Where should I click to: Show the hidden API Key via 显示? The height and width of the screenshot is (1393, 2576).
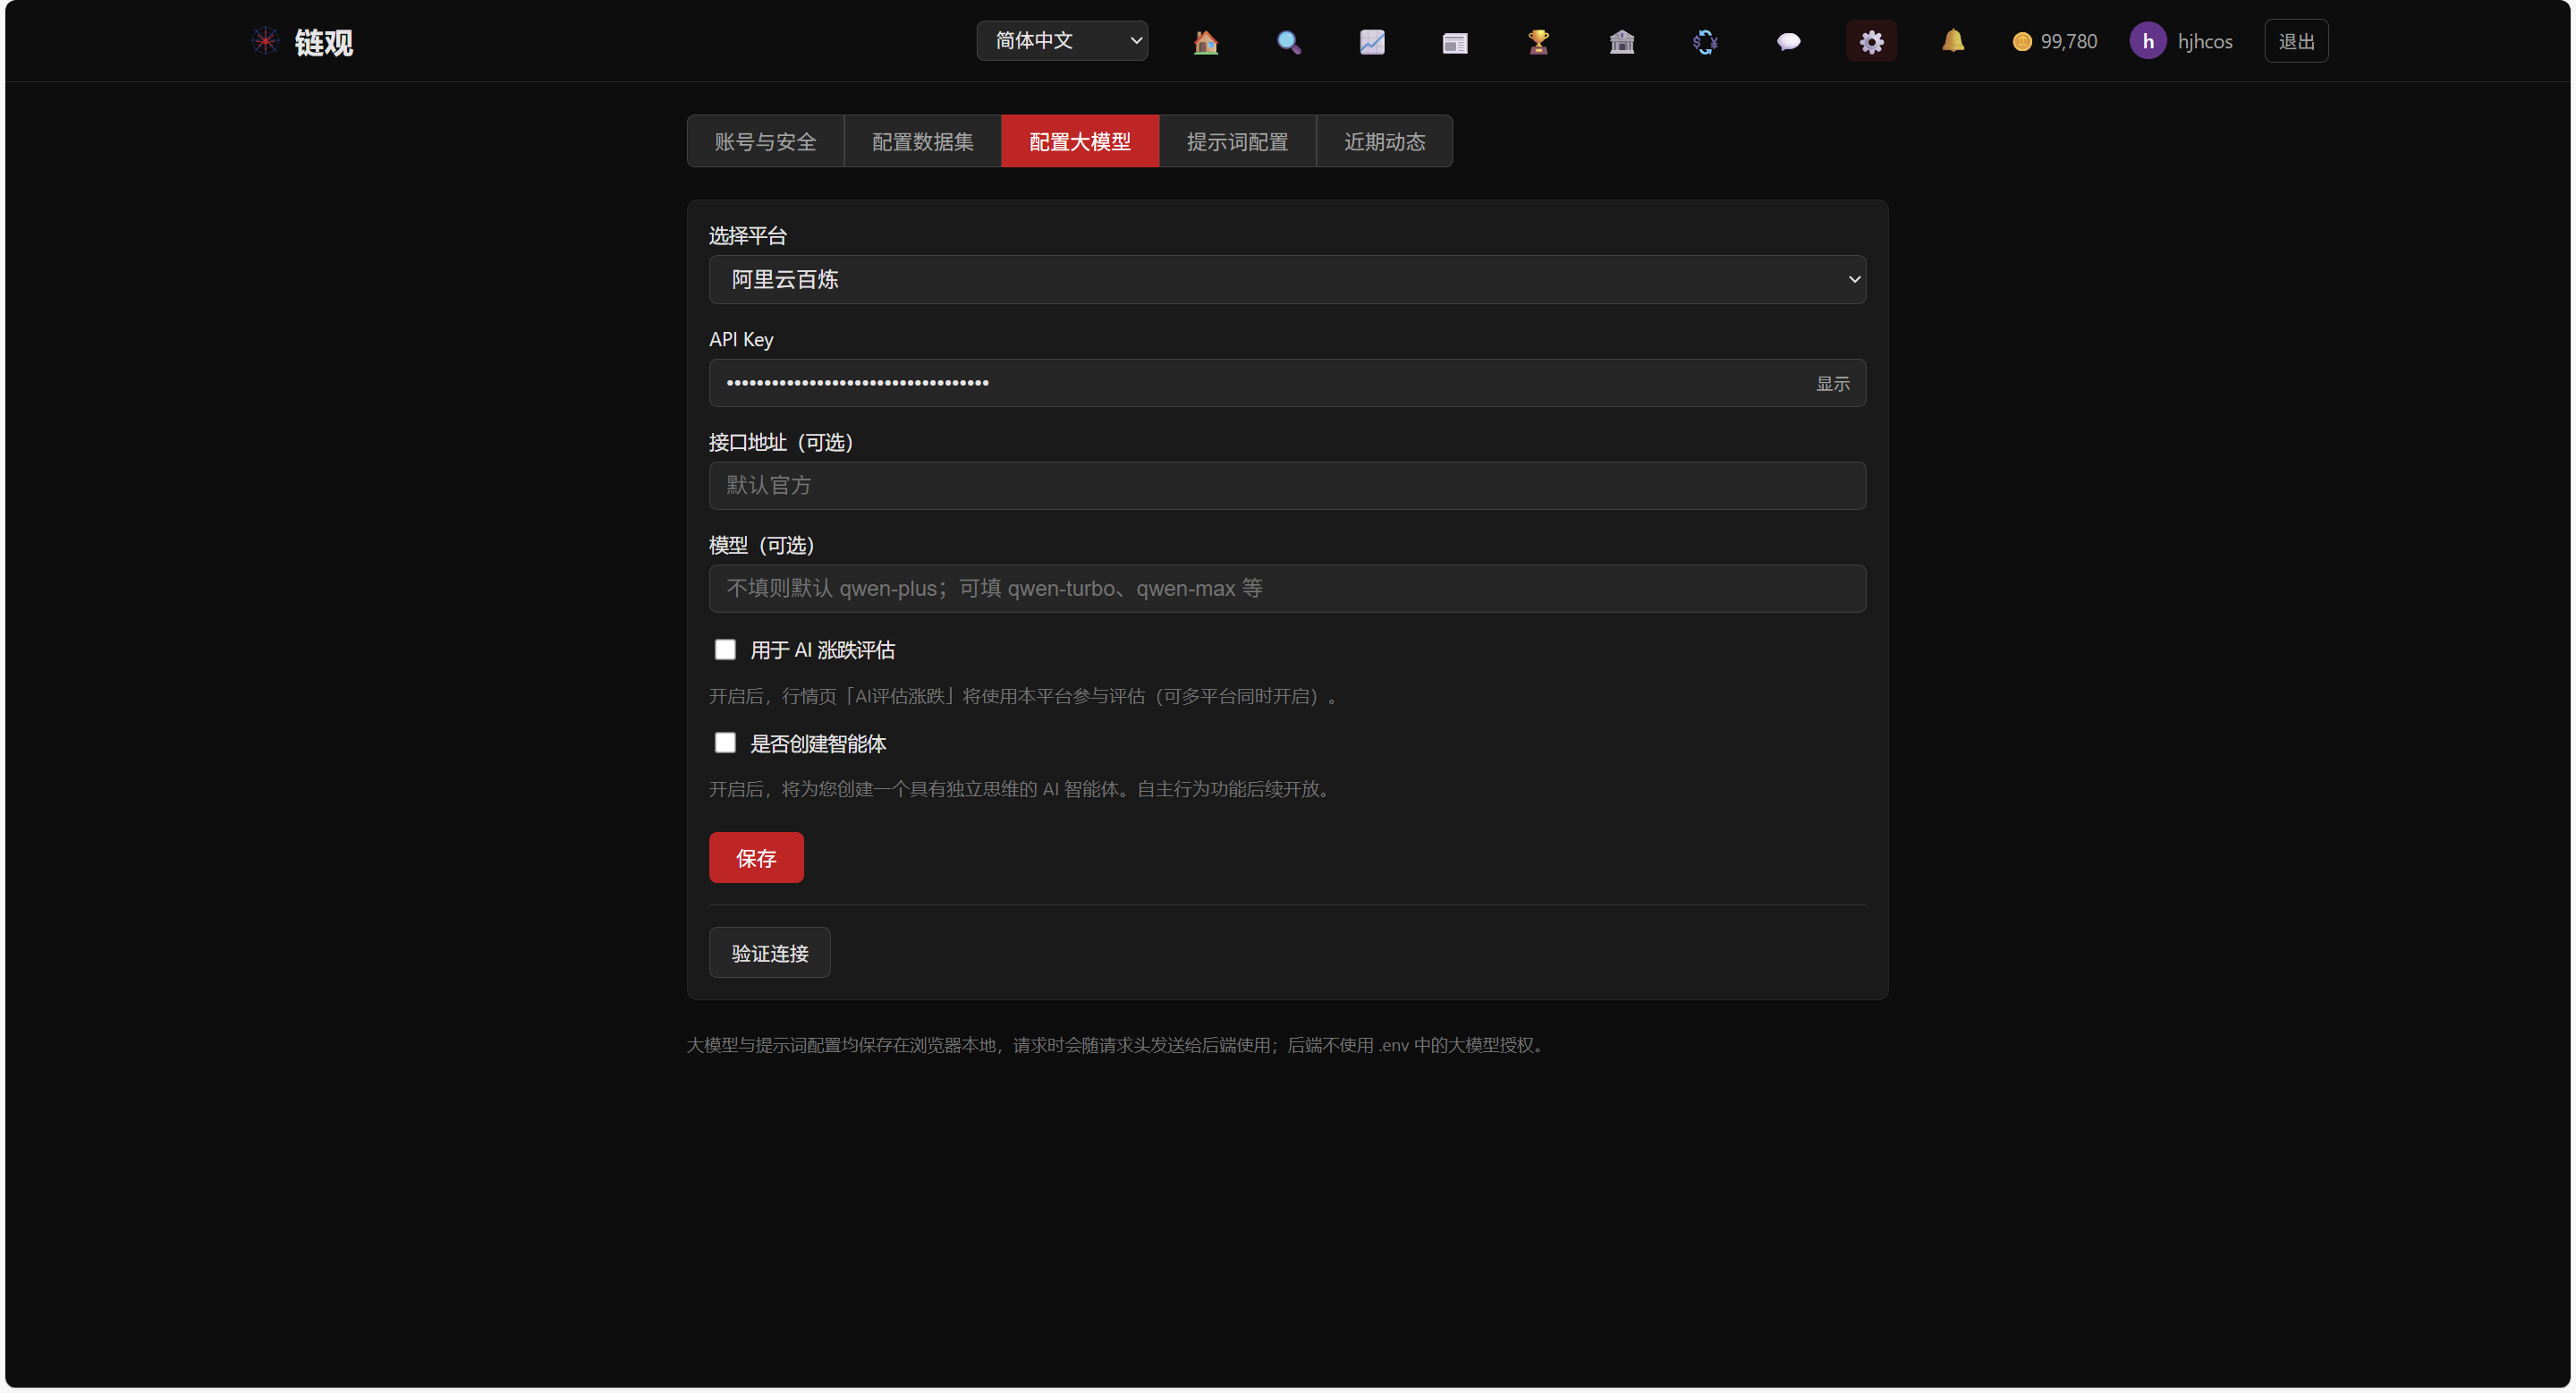coord(1832,384)
